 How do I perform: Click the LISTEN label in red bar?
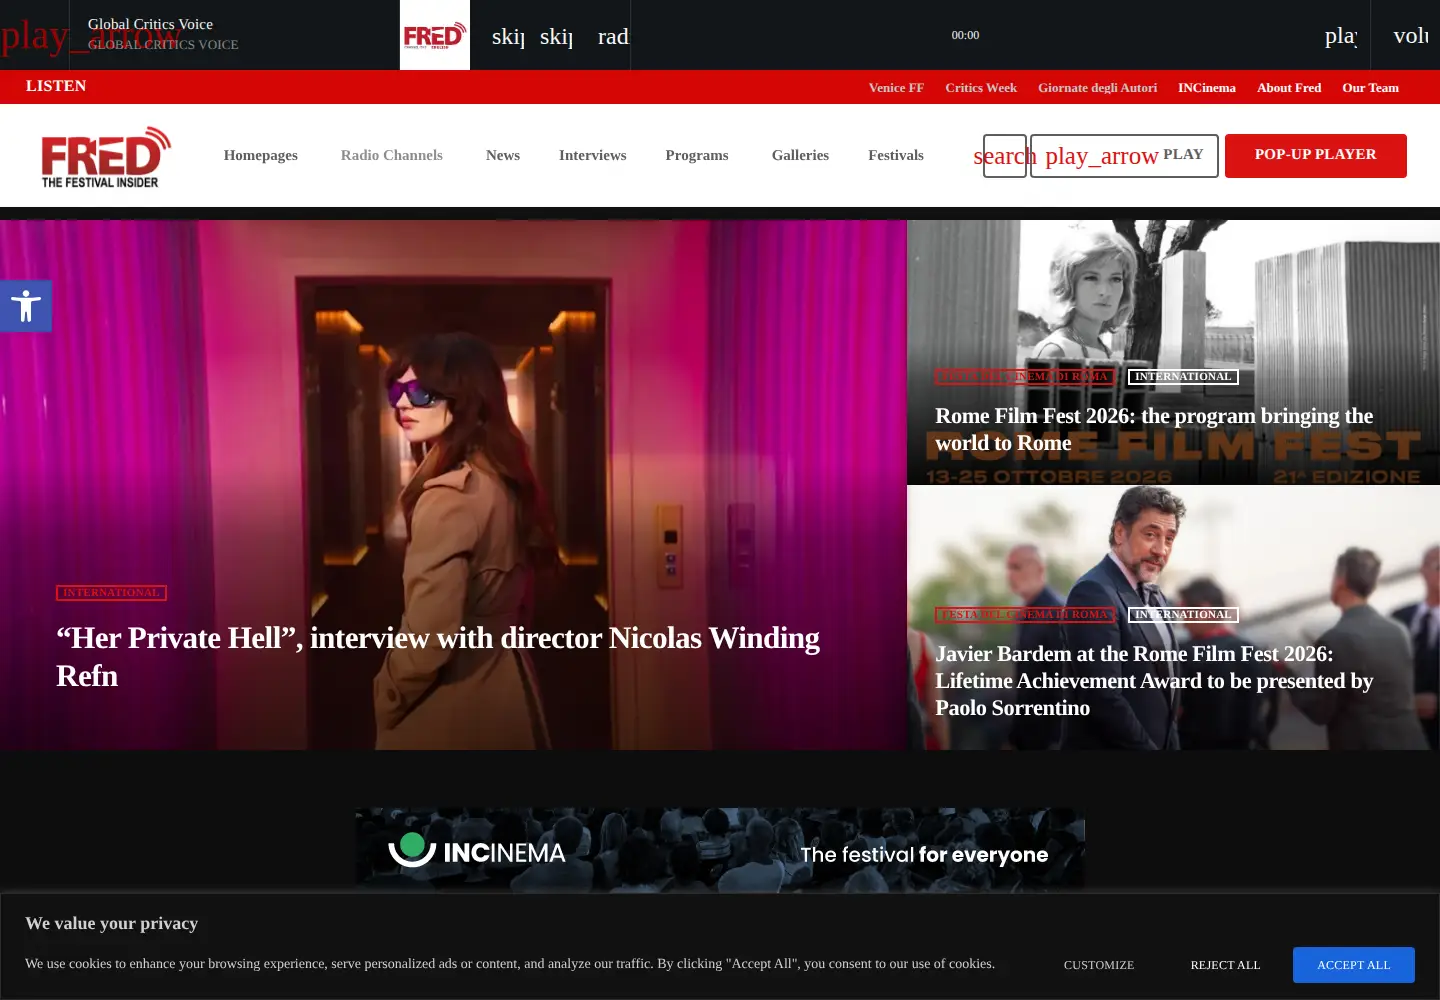click(56, 86)
